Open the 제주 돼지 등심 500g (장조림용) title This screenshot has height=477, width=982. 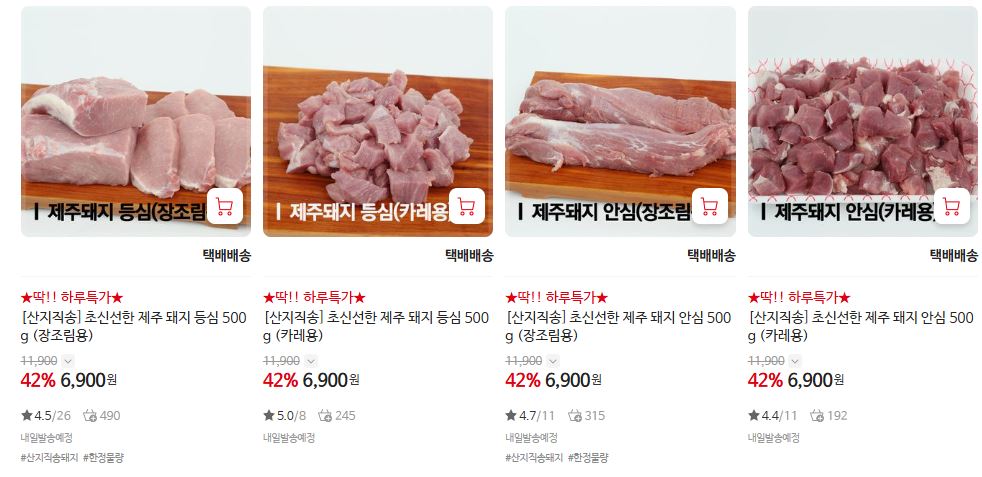pos(133,327)
